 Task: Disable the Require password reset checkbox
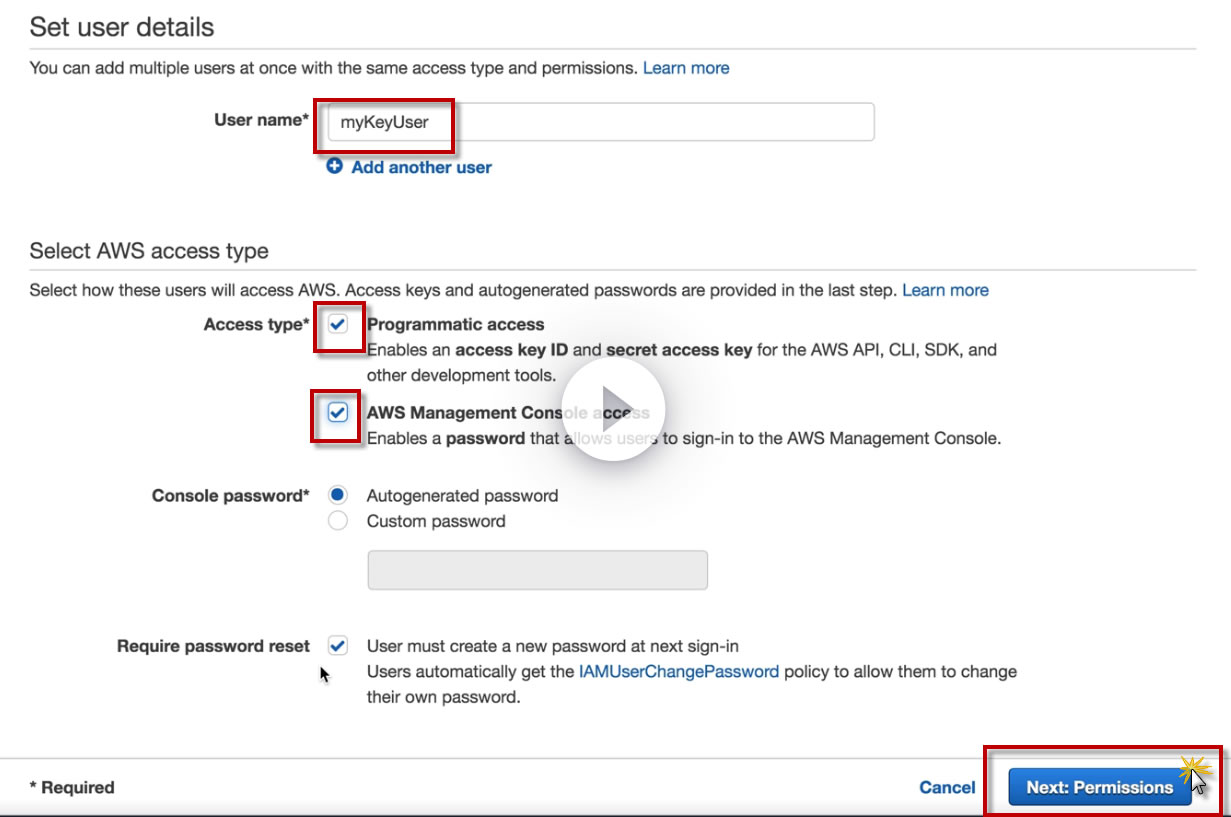338,646
